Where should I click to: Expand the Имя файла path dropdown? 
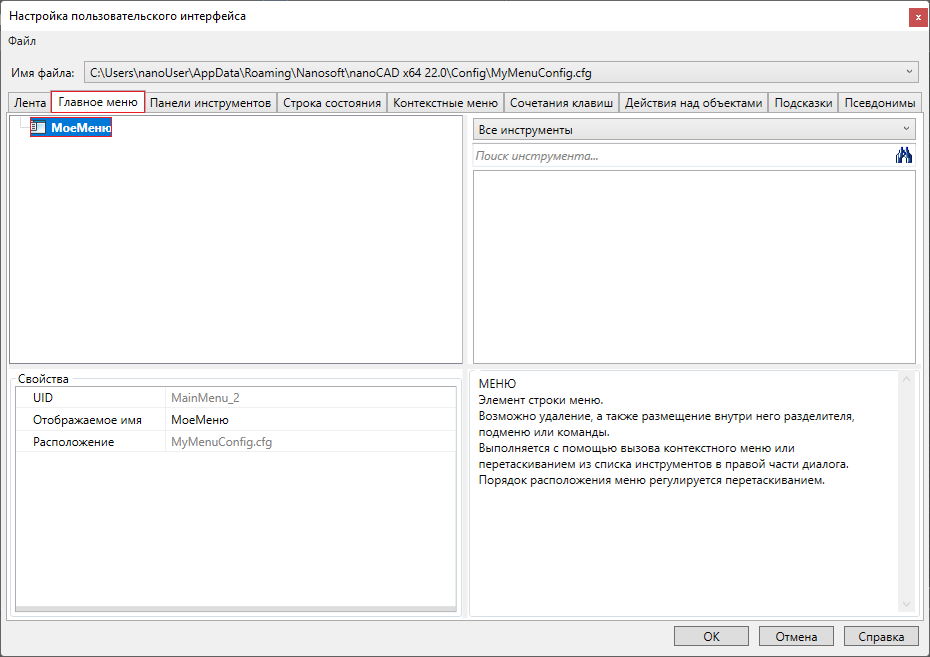[908, 72]
